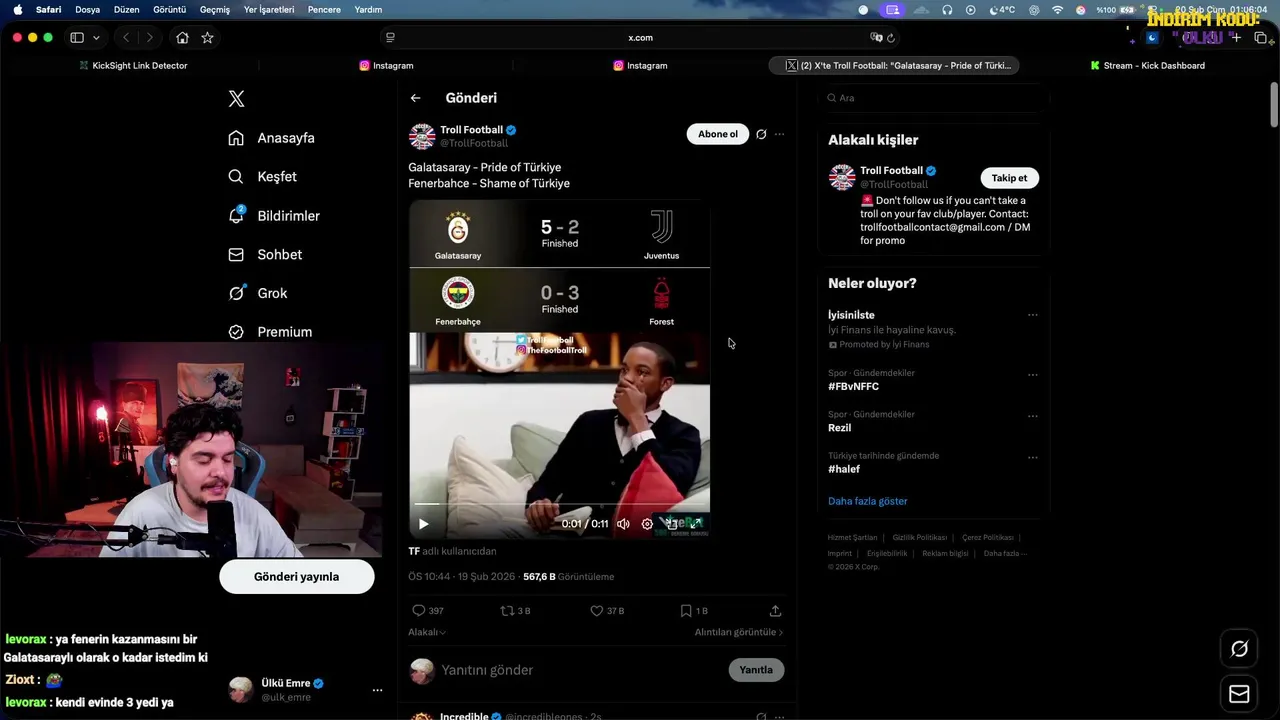This screenshot has height=720, width=1280.
Task: Click Safari back navigation arrow
Action: pos(126,38)
